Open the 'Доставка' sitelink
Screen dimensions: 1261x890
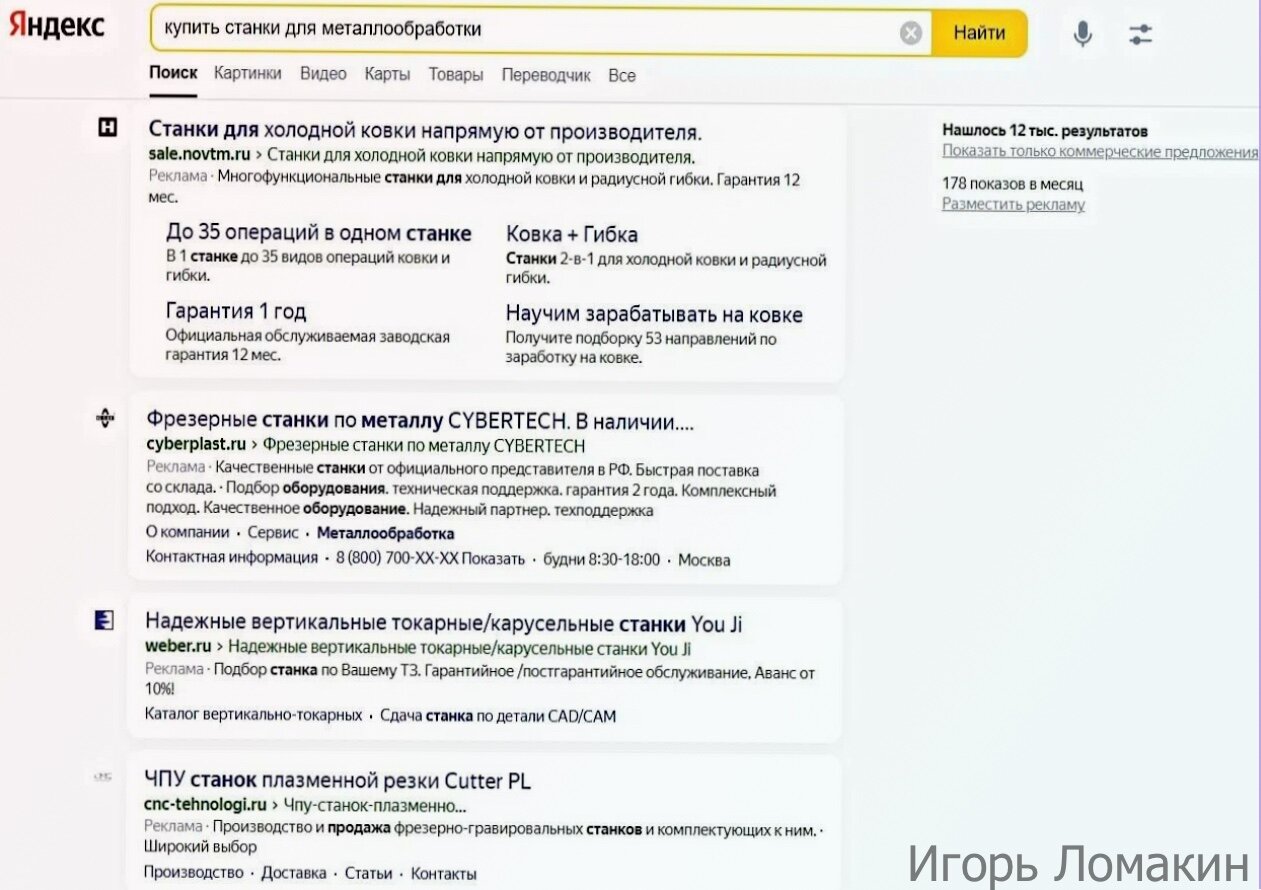pos(294,873)
